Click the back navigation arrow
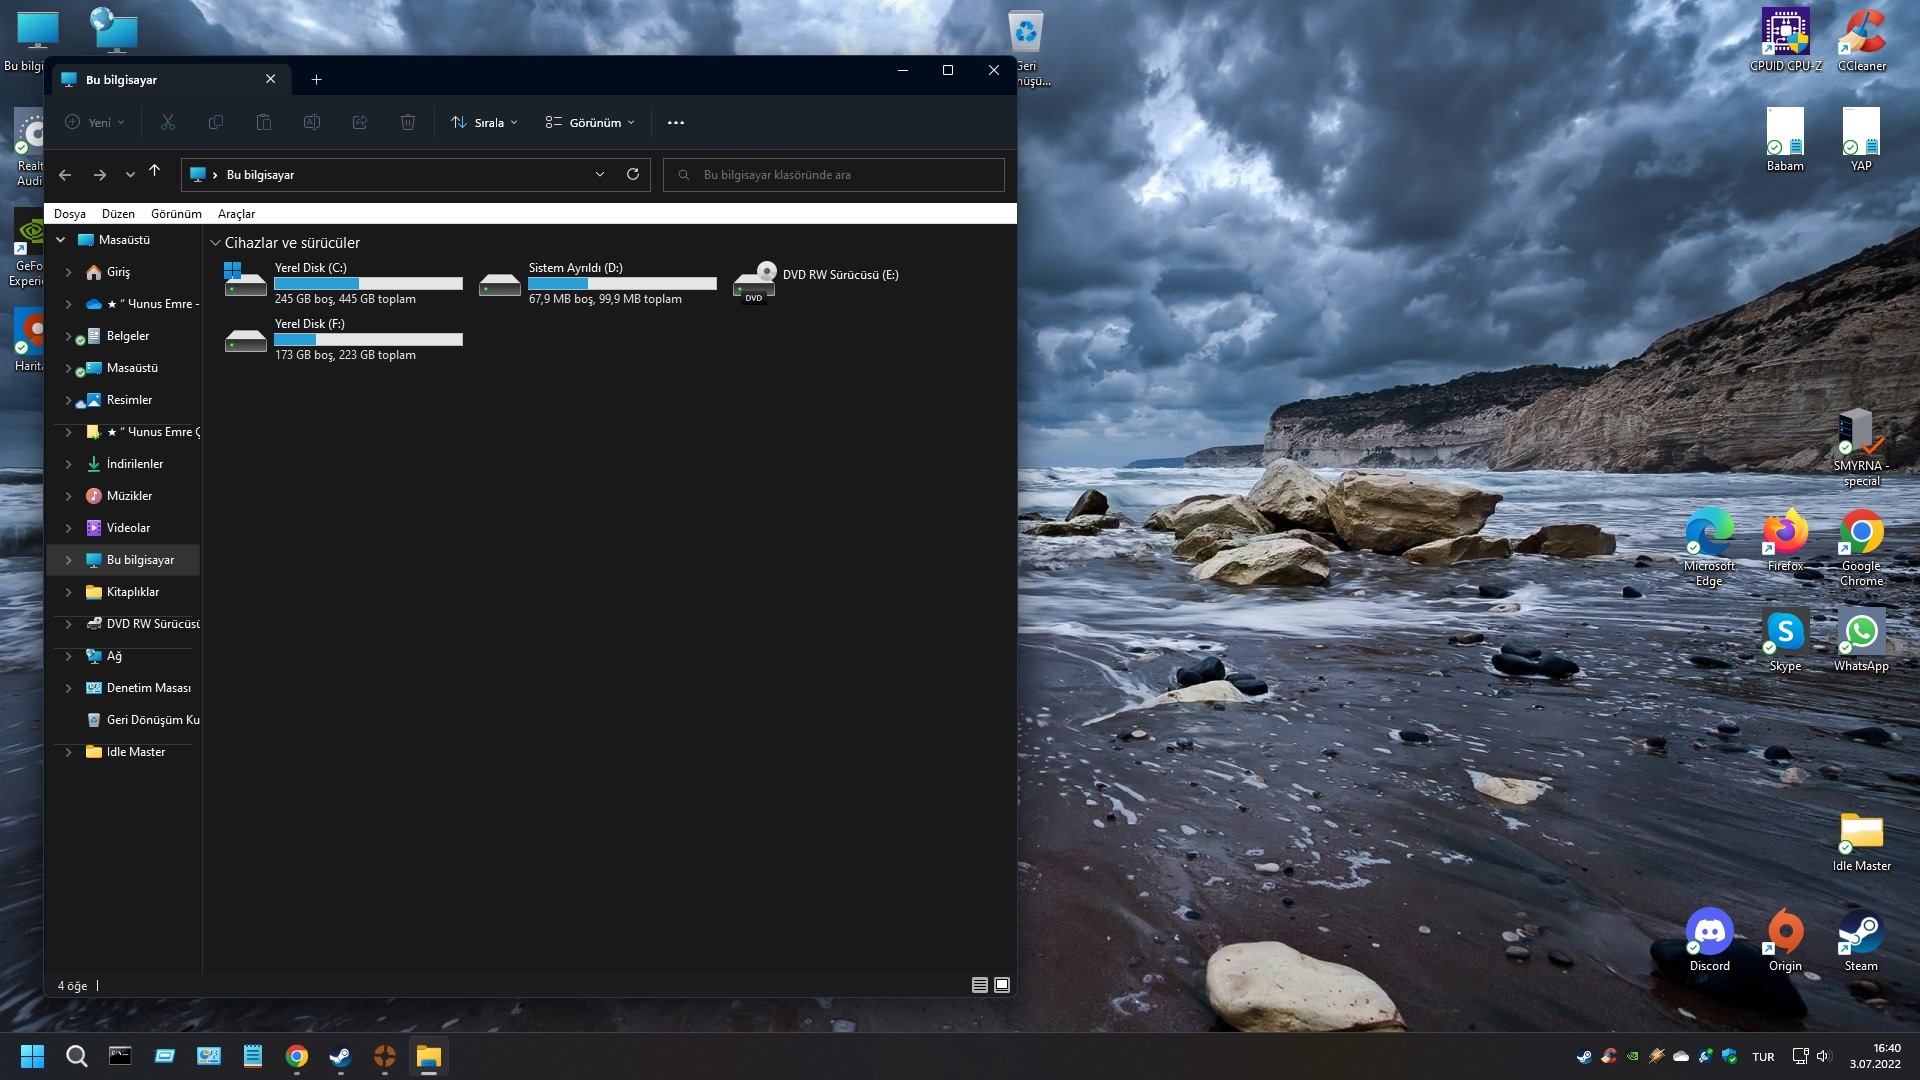1920x1080 pixels. pos(65,175)
